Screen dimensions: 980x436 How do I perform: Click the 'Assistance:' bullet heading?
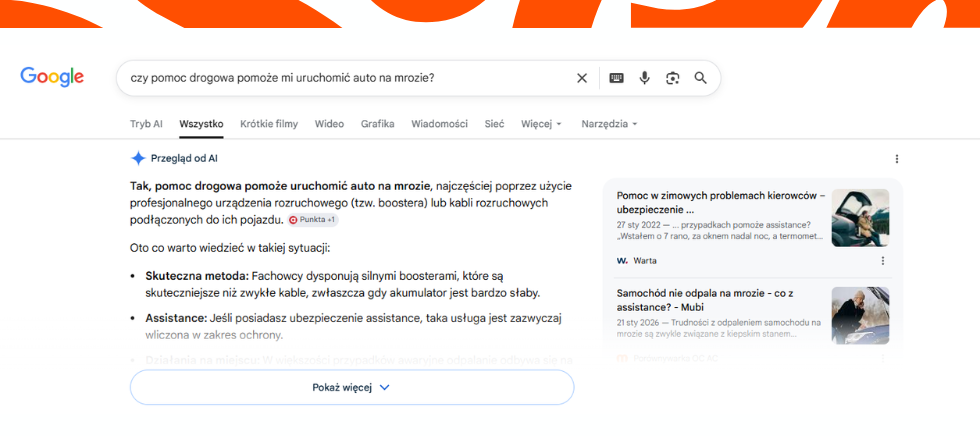[x=176, y=319]
